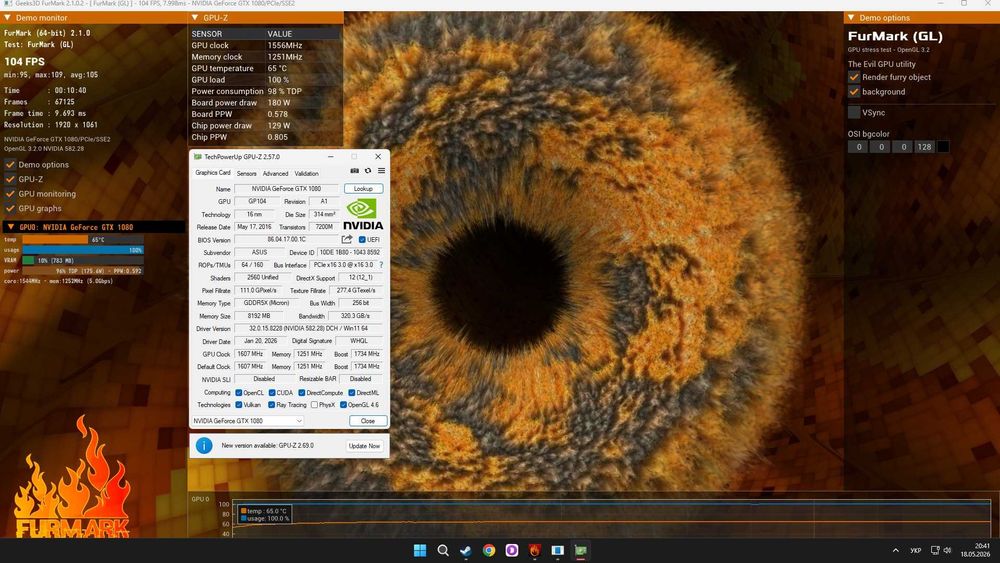The width and height of the screenshot is (1000, 563).
Task: Open the clock and date flyout
Action: coord(976,550)
